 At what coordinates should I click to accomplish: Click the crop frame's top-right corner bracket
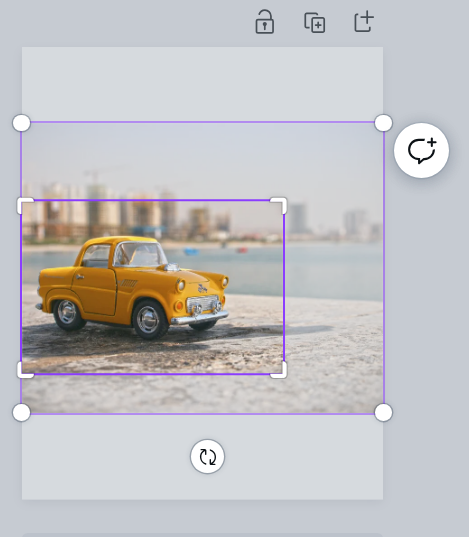click(x=280, y=204)
